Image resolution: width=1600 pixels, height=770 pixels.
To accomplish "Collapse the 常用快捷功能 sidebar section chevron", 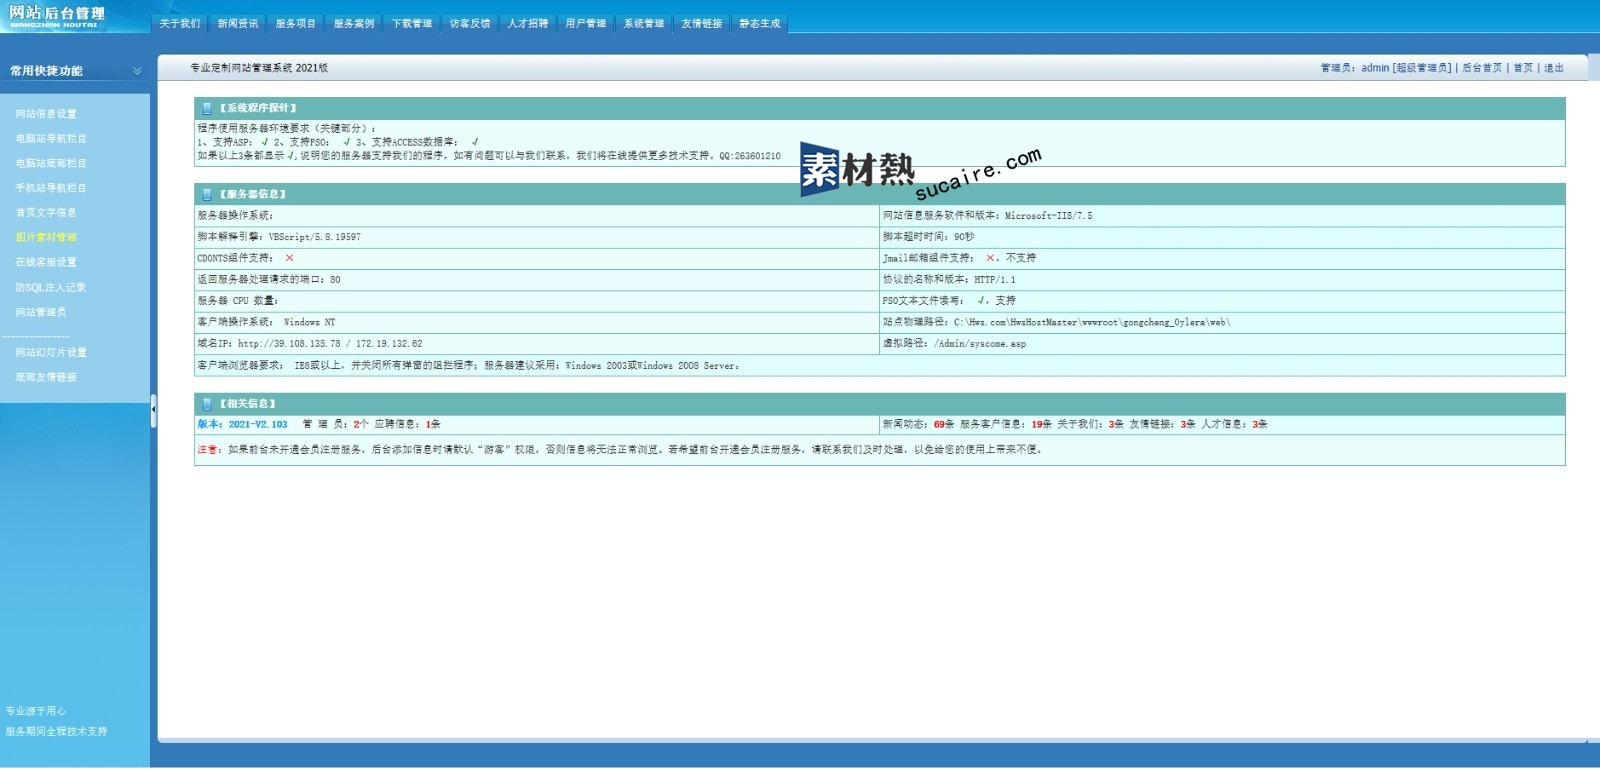I will (x=137, y=71).
